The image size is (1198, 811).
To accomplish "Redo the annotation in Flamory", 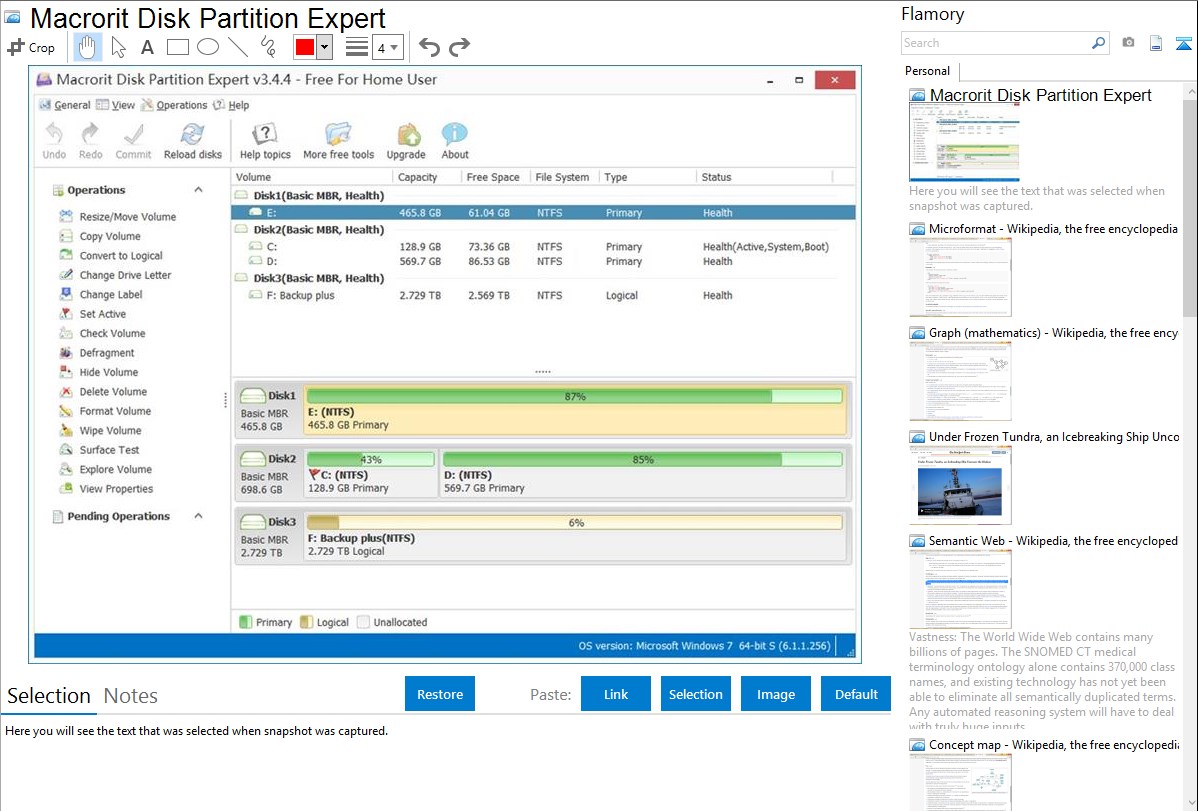I will [x=459, y=47].
